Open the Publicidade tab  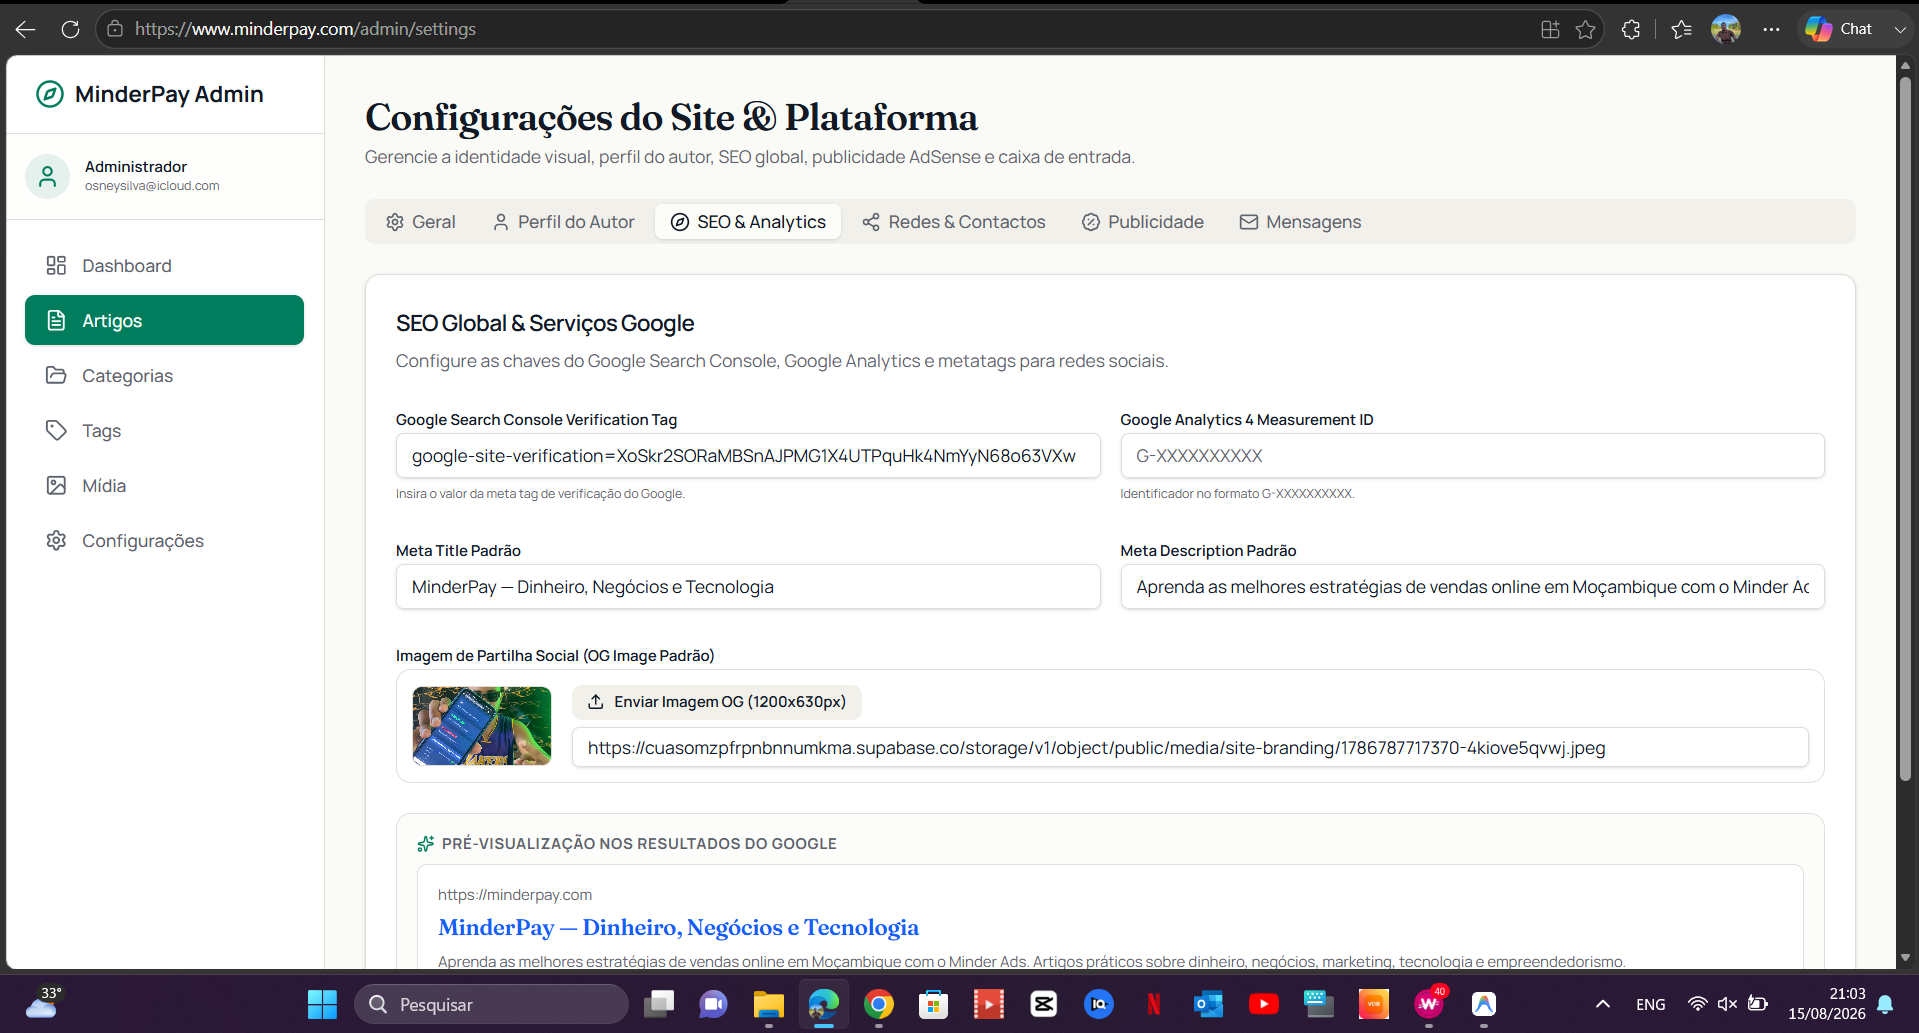click(1143, 222)
